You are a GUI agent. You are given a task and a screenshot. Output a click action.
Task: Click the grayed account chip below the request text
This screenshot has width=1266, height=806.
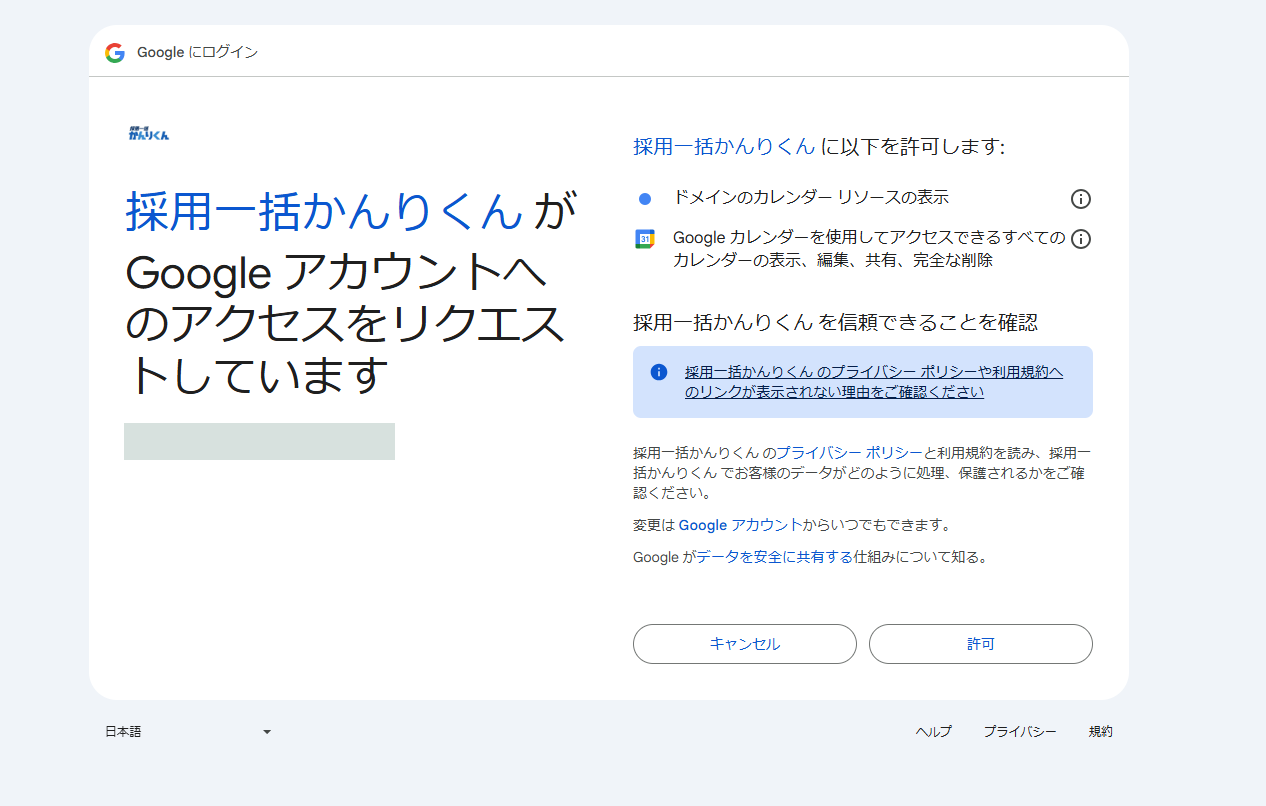click(x=259, y=441)
